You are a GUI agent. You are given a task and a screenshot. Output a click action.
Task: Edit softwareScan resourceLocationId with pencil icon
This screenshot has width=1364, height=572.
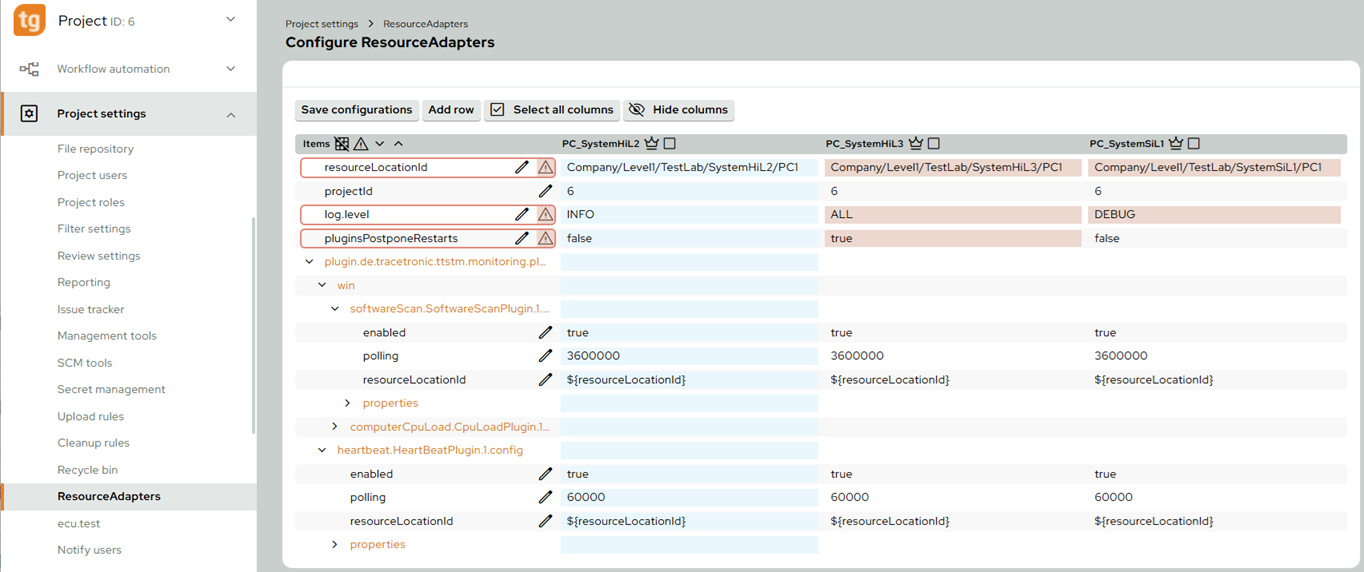545,380
